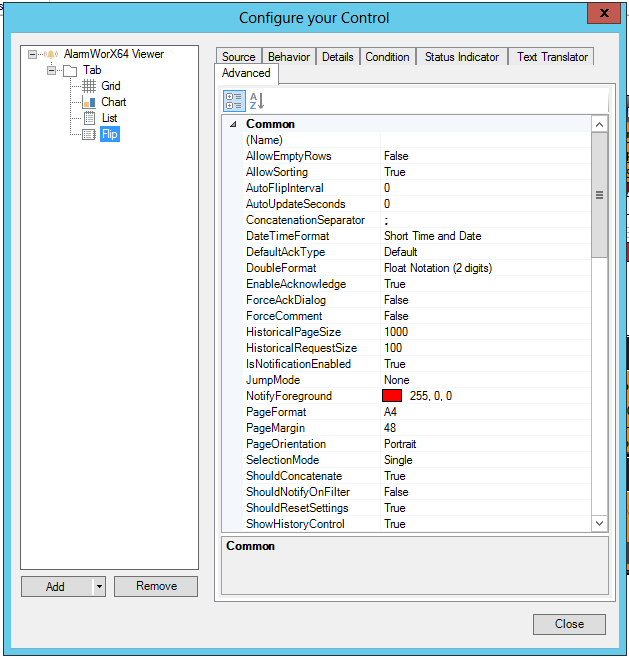629x660 pixels.
Task: Select the Flip item in tree
Action: (x=109, y=134)
